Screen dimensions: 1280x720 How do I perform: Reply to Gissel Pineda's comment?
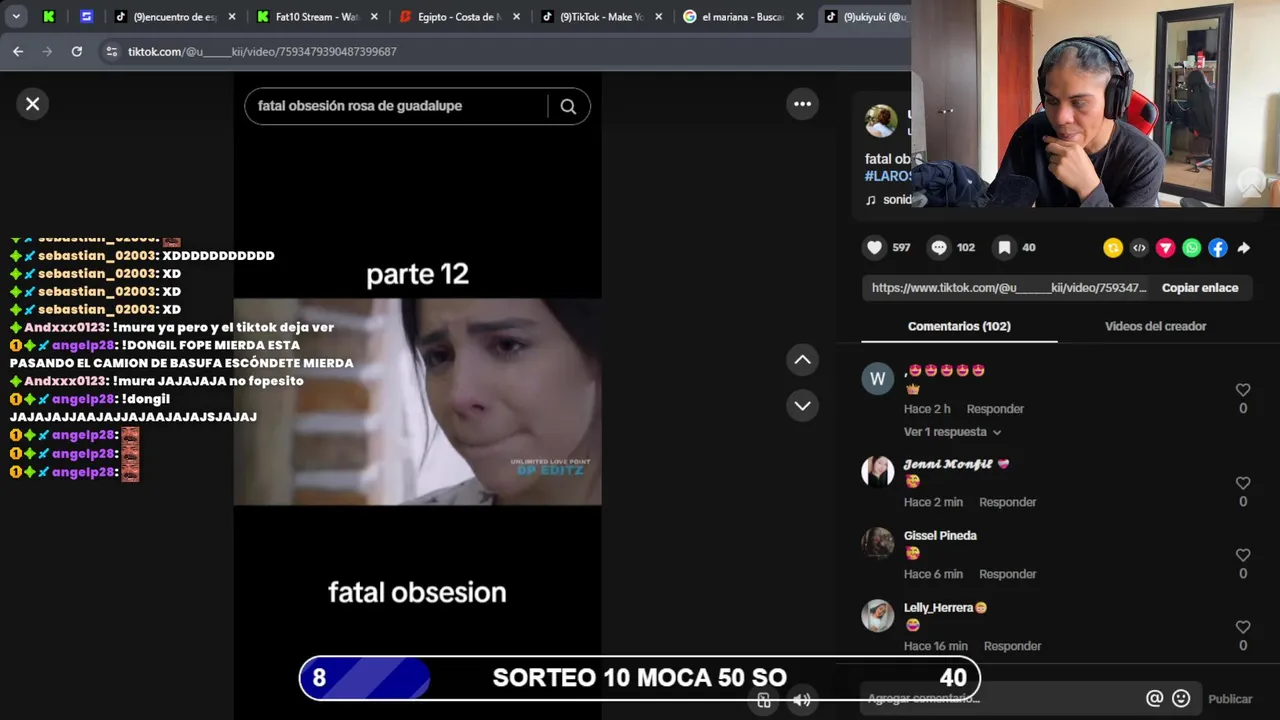point(1007,574)
